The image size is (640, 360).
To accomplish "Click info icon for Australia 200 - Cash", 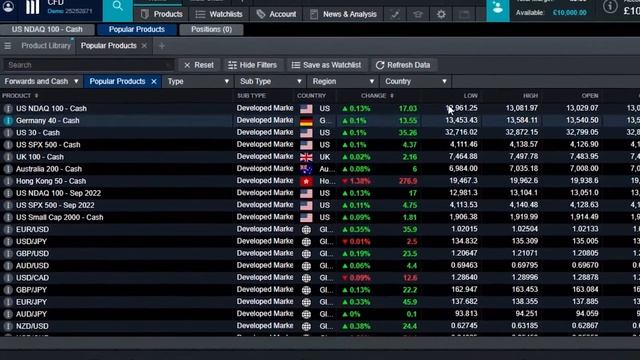I will tap(8, 169).
